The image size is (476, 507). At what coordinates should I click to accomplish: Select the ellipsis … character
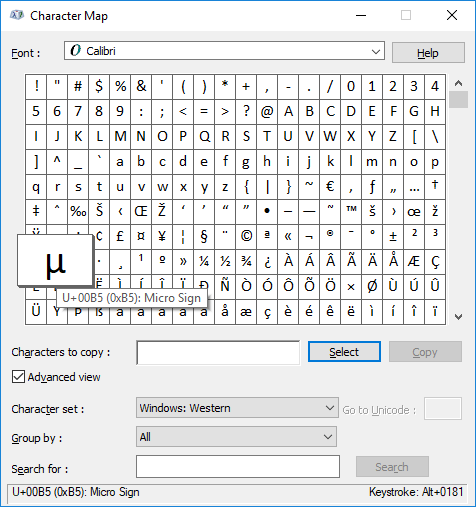(414, 187)
